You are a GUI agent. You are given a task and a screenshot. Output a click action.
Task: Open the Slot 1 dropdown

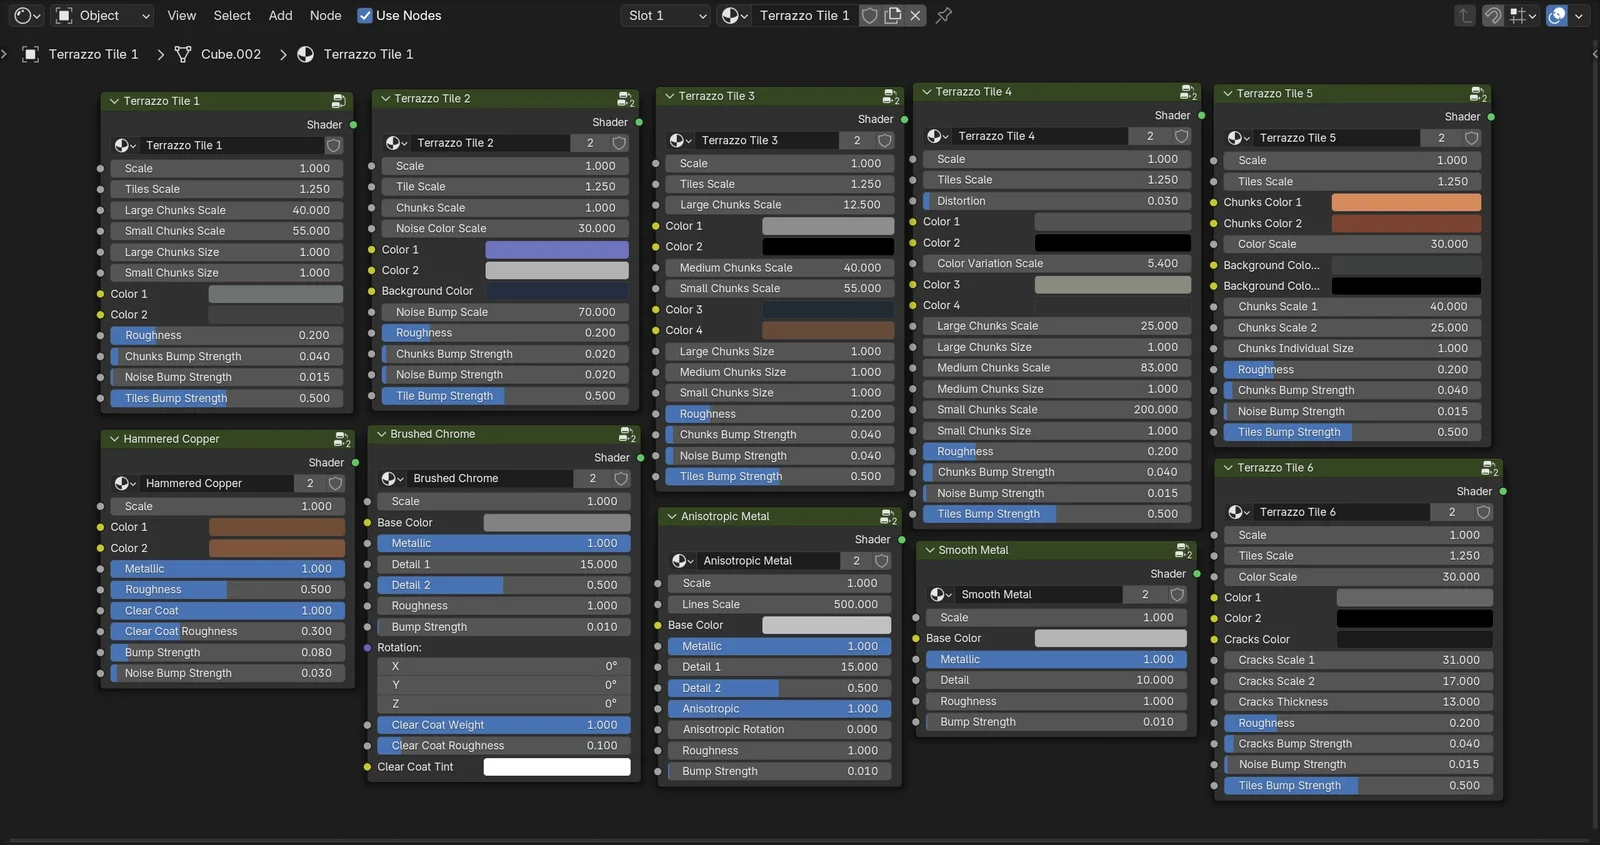[666, 15]
